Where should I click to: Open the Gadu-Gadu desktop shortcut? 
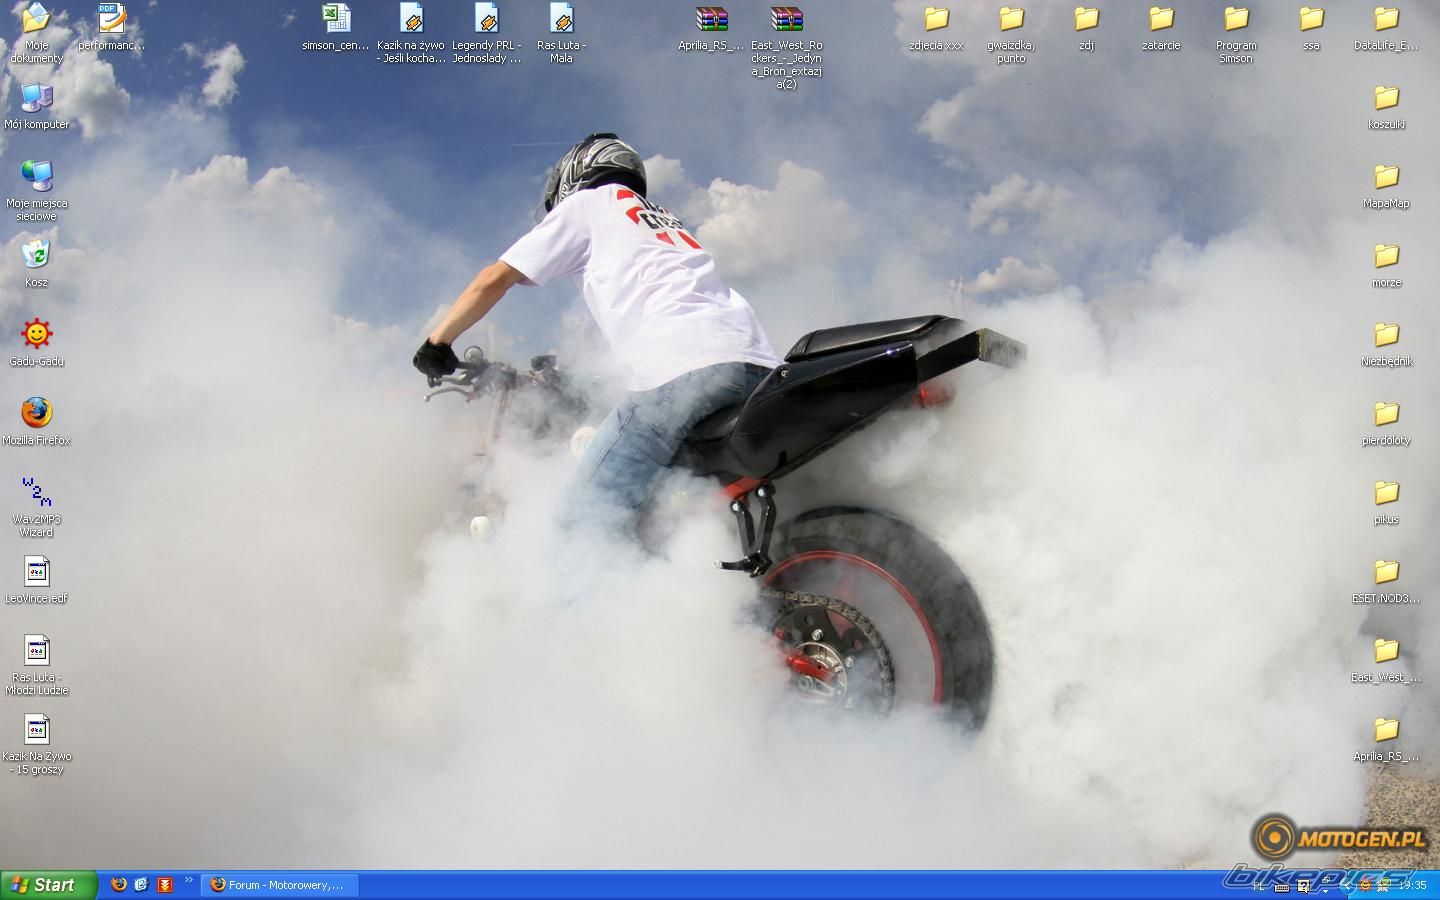(36, 334)
